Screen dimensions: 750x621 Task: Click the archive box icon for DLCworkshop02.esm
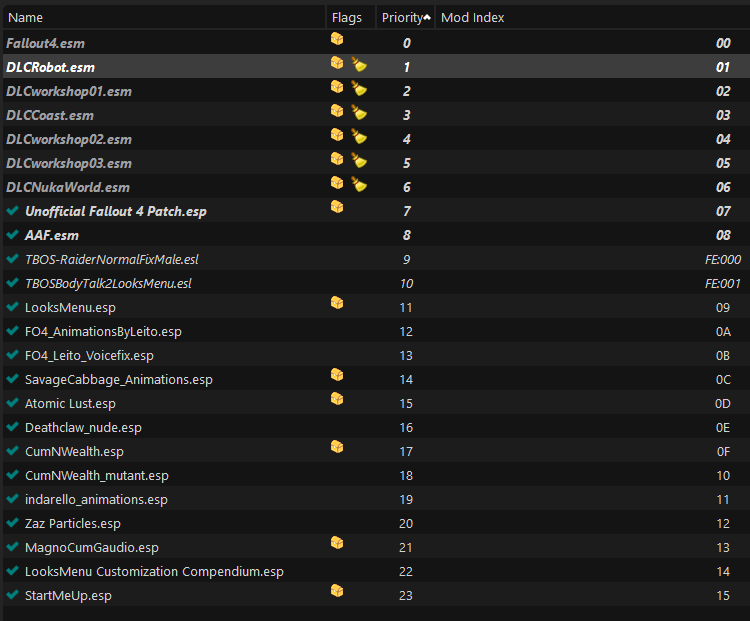(x=337, y=135)
